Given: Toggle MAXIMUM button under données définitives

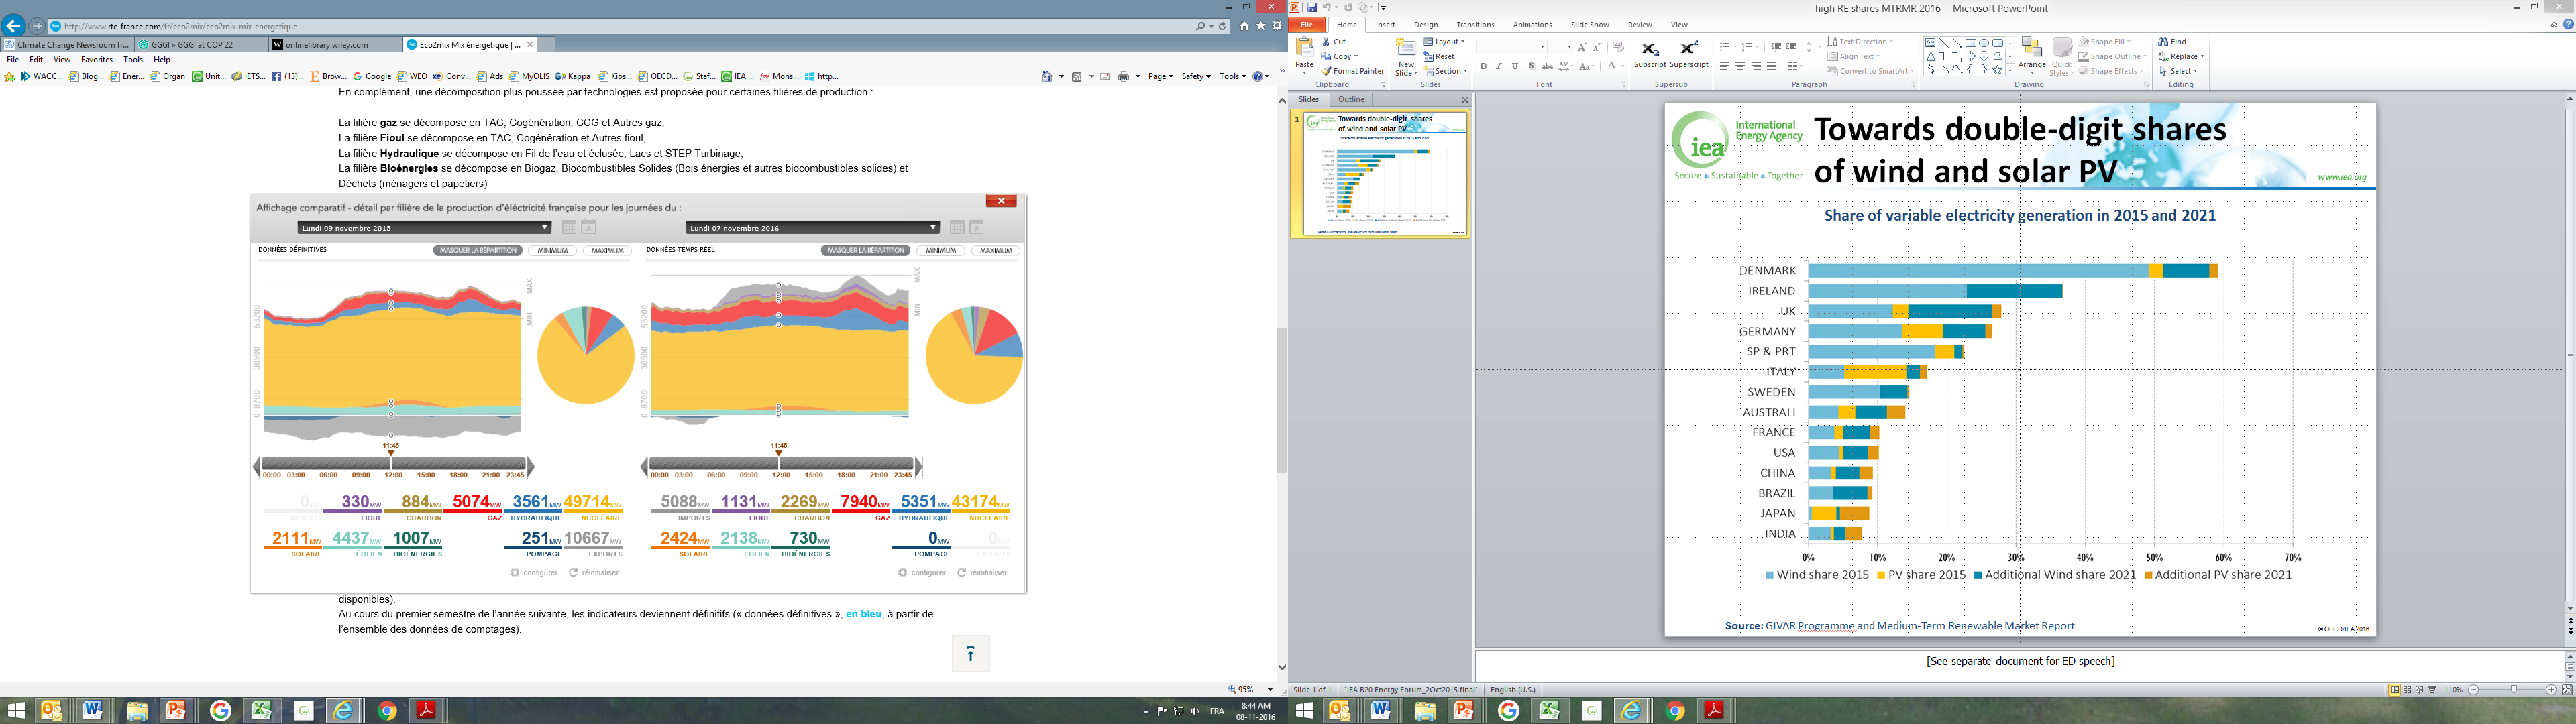Looking at the screenshot, I should pyautogui.click(x=607, y=251).
